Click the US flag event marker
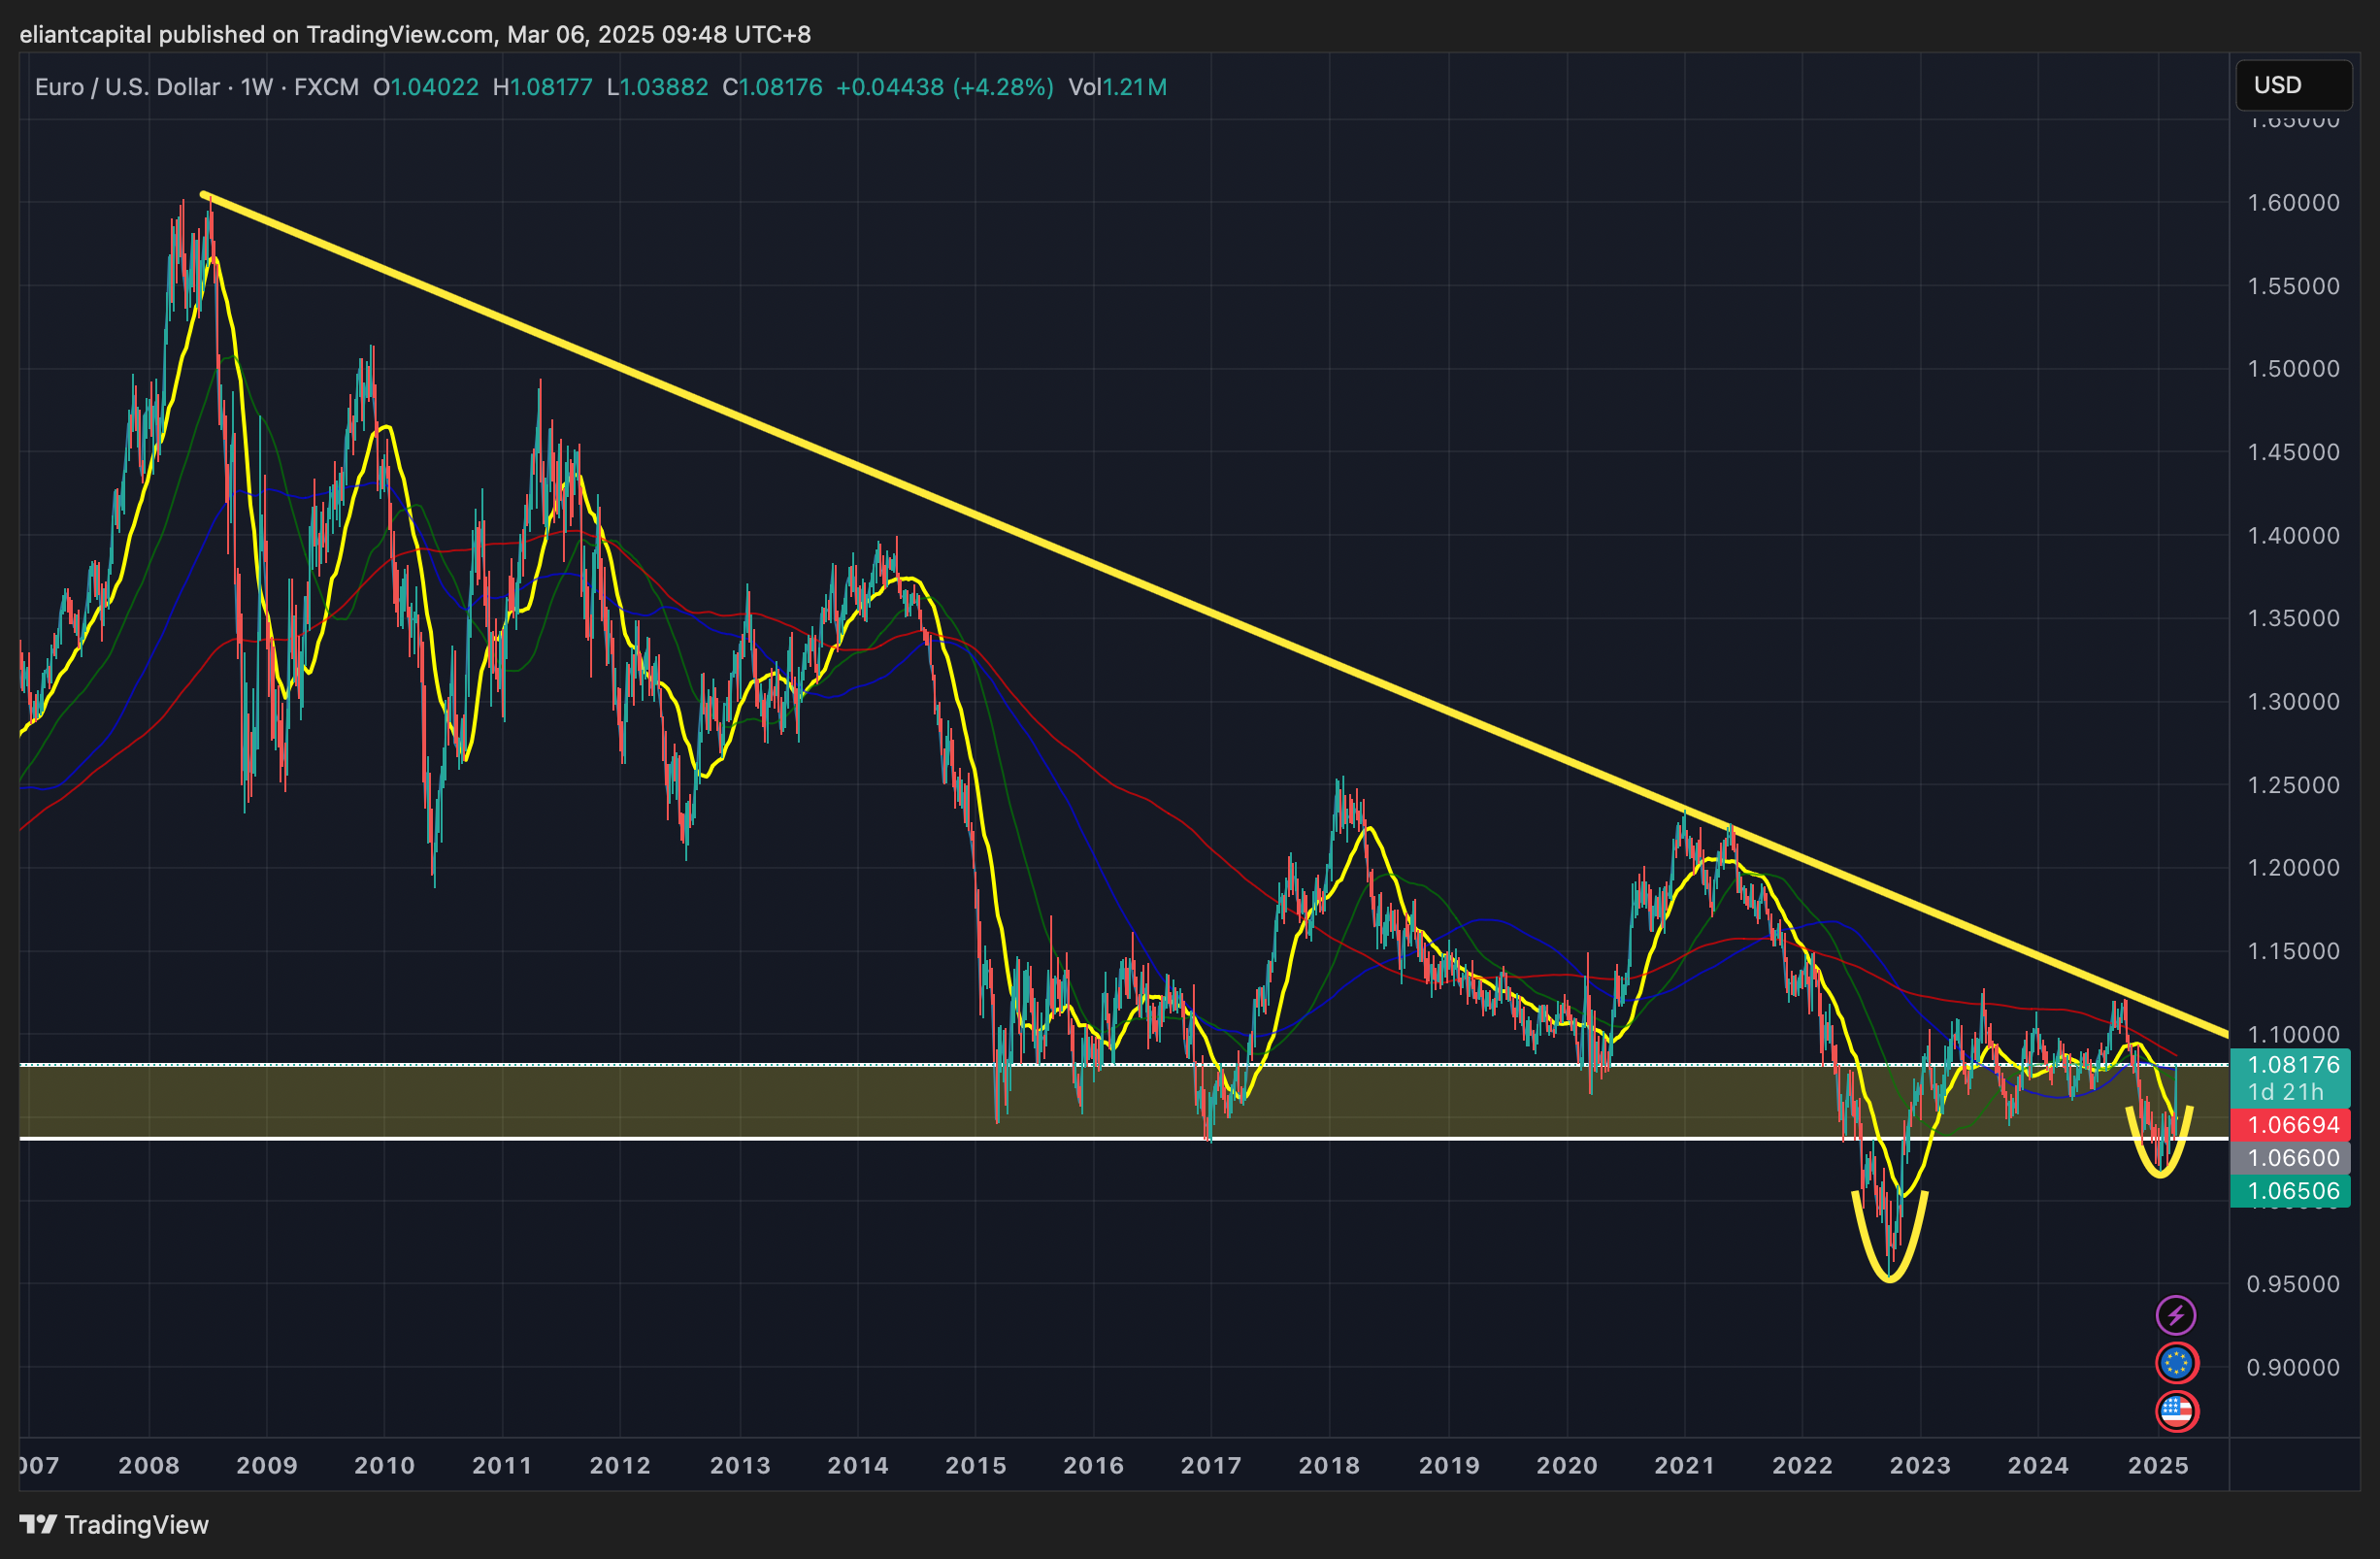Image resolution: width=2380 pixels, height=1559 pixels. (x=2176, y=1411)
